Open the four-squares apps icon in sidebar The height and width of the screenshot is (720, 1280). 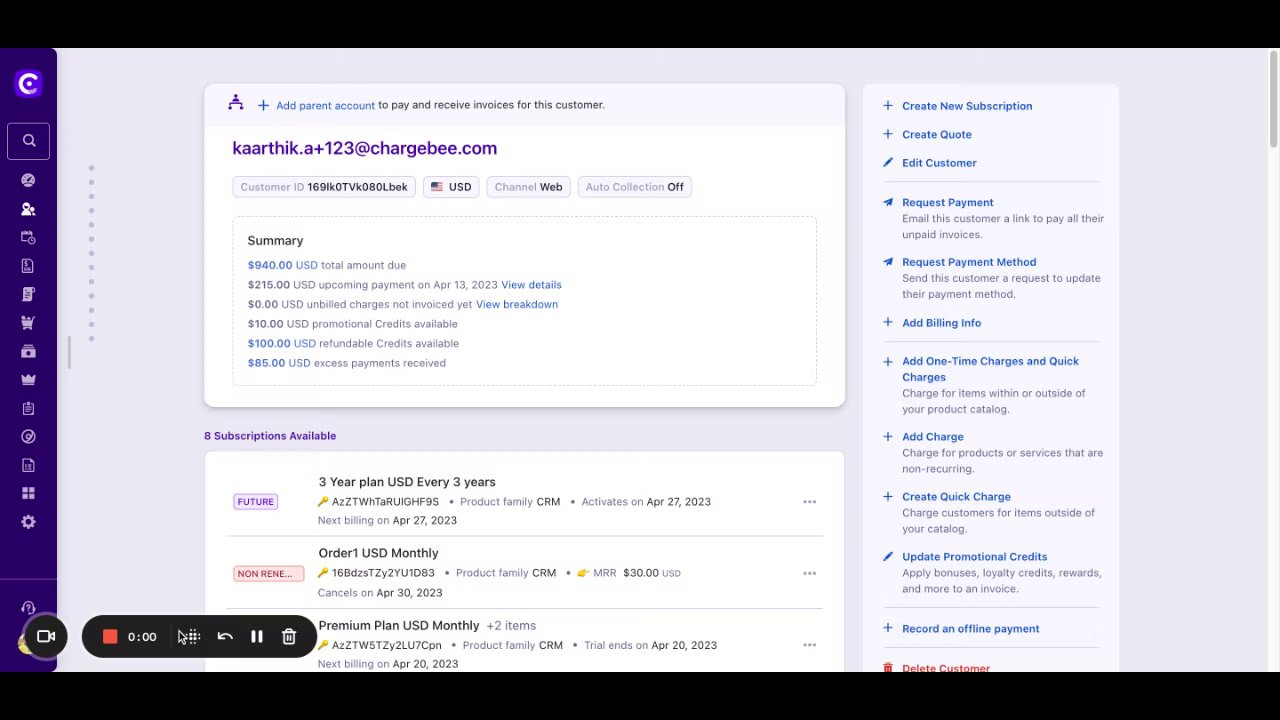tap(28, 493)
